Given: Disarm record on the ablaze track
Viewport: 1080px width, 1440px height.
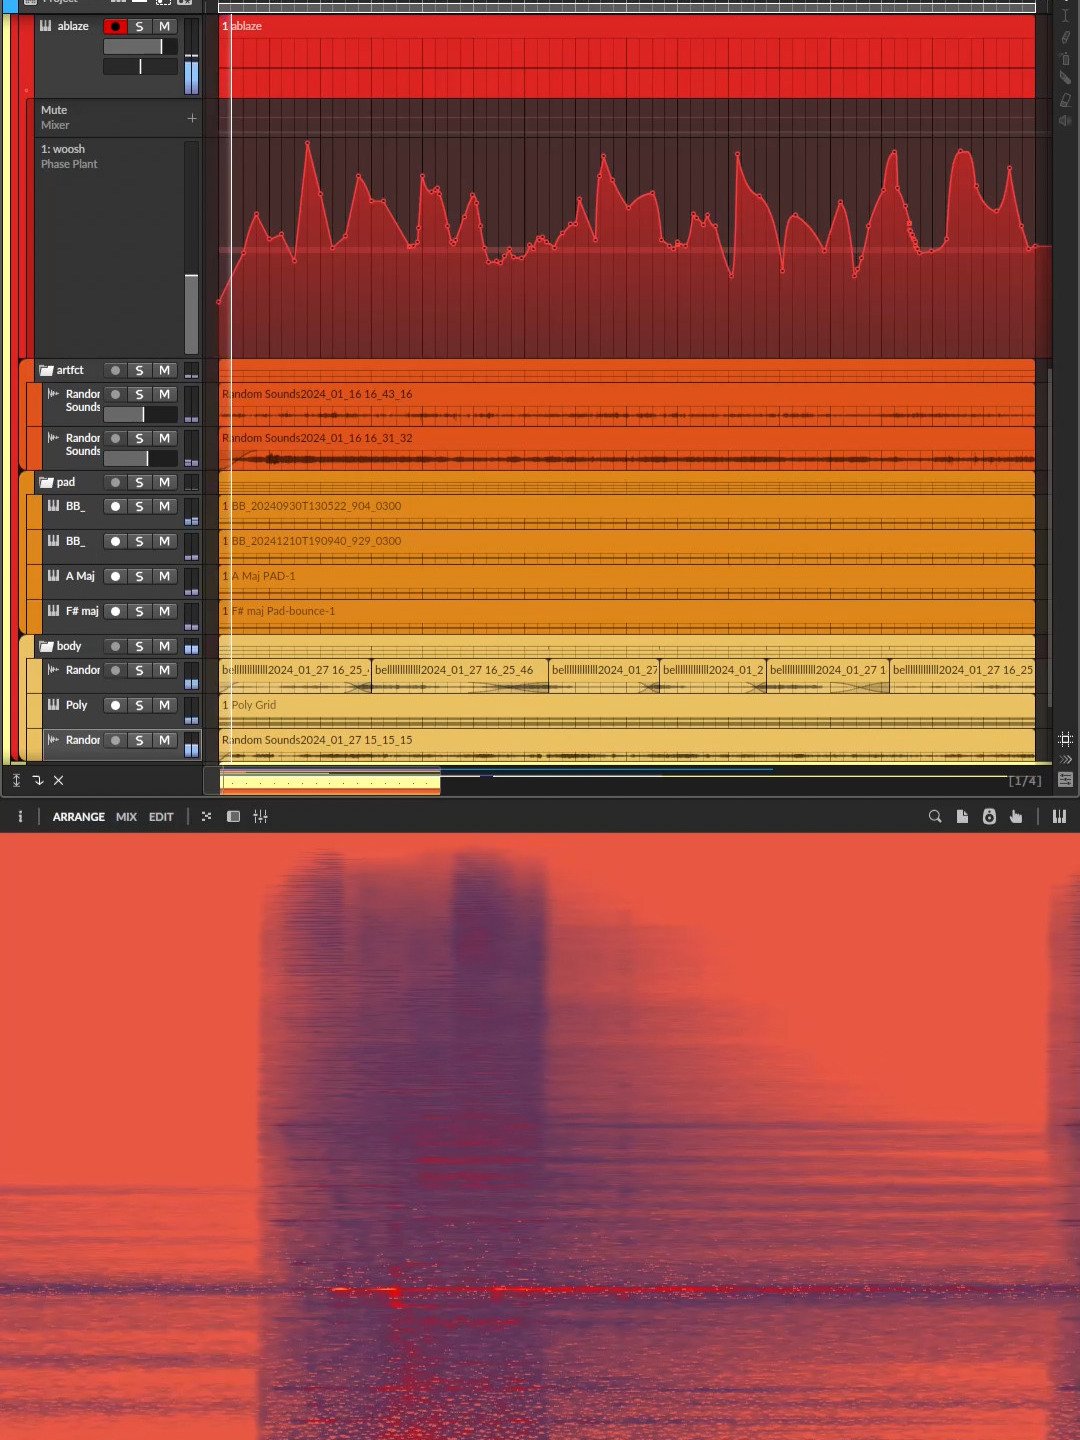Looking at the screenshot, I should click(x=115, y=27).
